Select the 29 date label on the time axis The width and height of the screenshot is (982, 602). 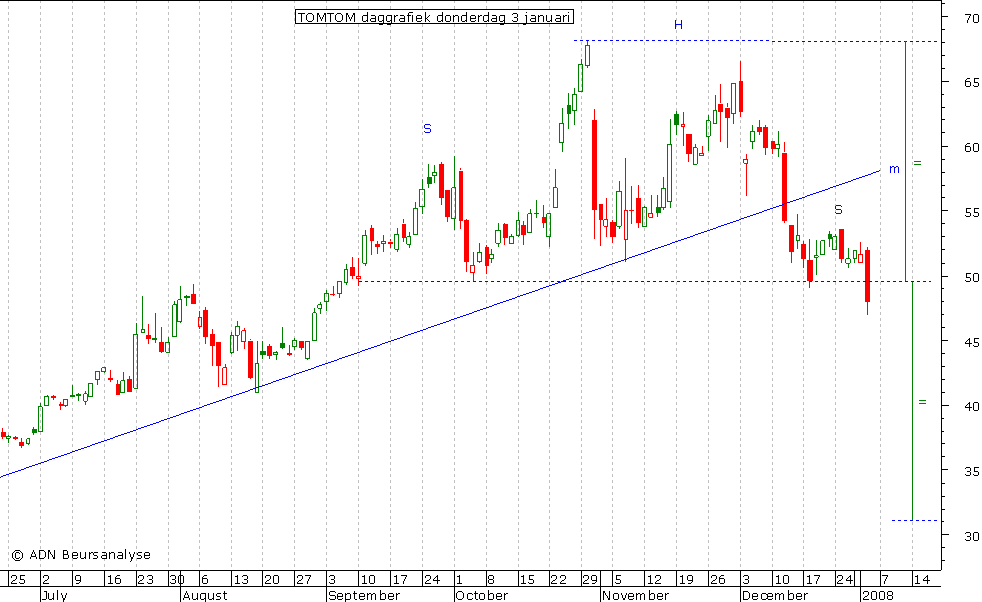tap(590, 579)
